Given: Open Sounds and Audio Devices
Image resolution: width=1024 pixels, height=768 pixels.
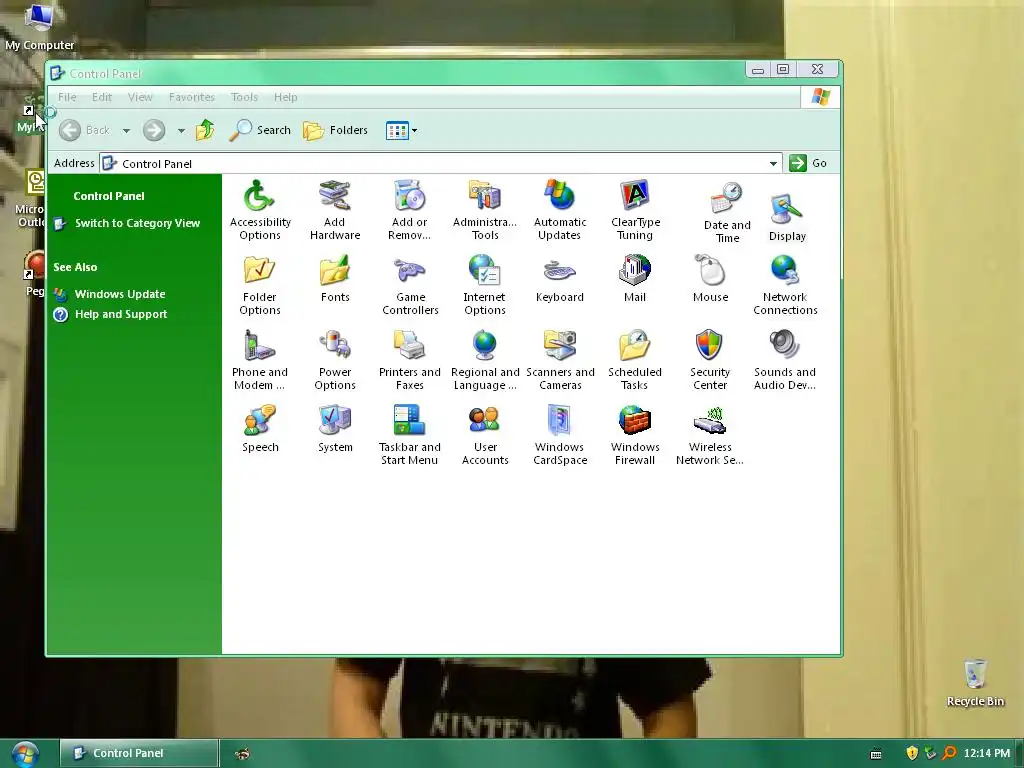Looking at the screenshot, I should 784,360.
